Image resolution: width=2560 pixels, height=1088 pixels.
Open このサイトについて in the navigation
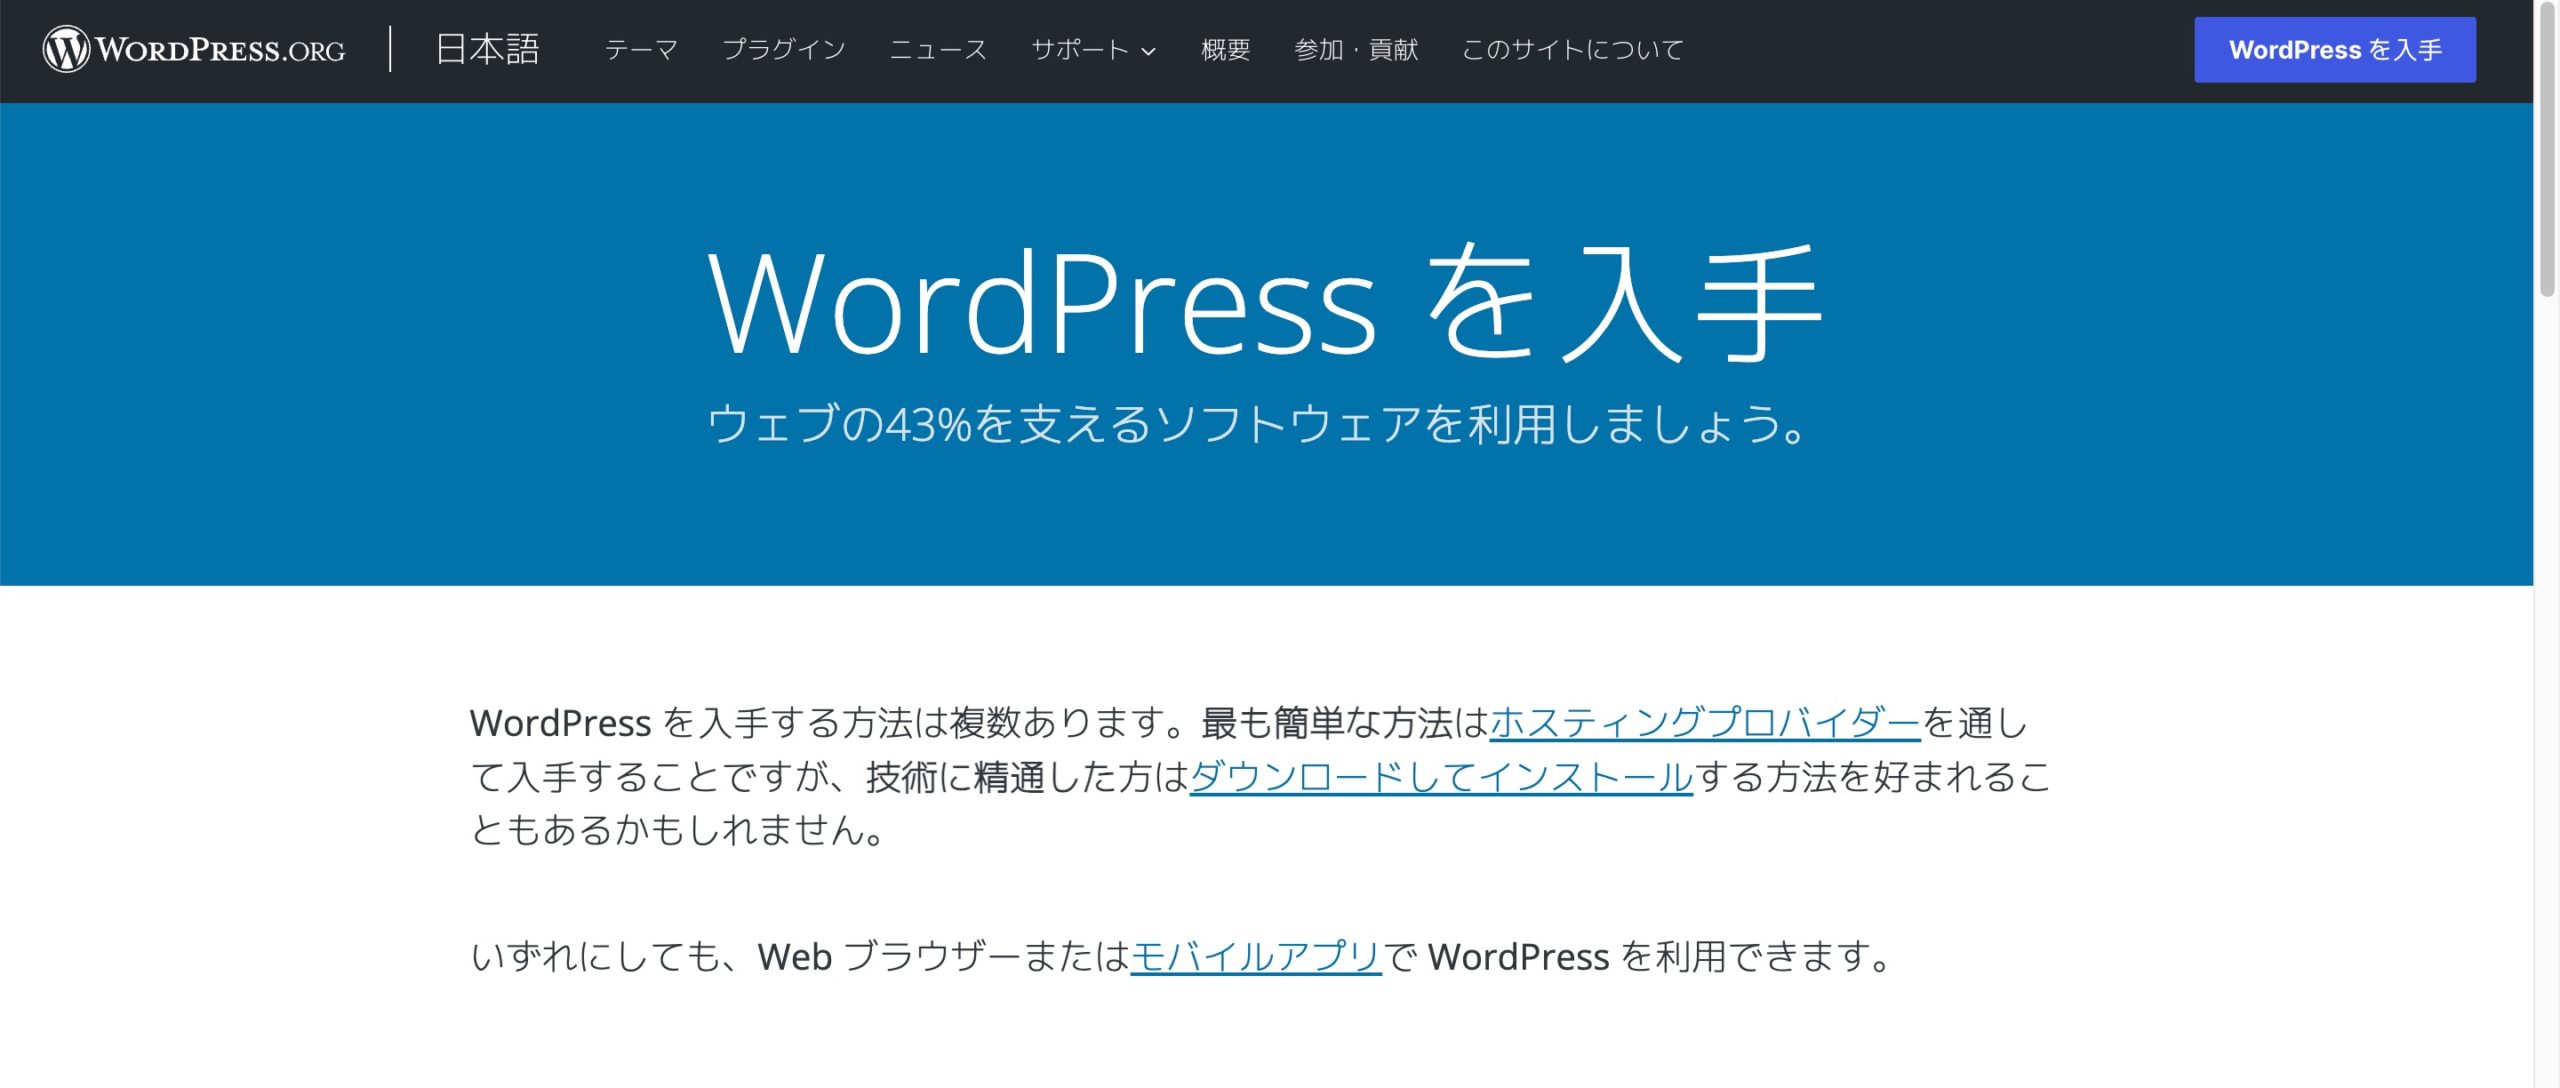(1572, 49)
